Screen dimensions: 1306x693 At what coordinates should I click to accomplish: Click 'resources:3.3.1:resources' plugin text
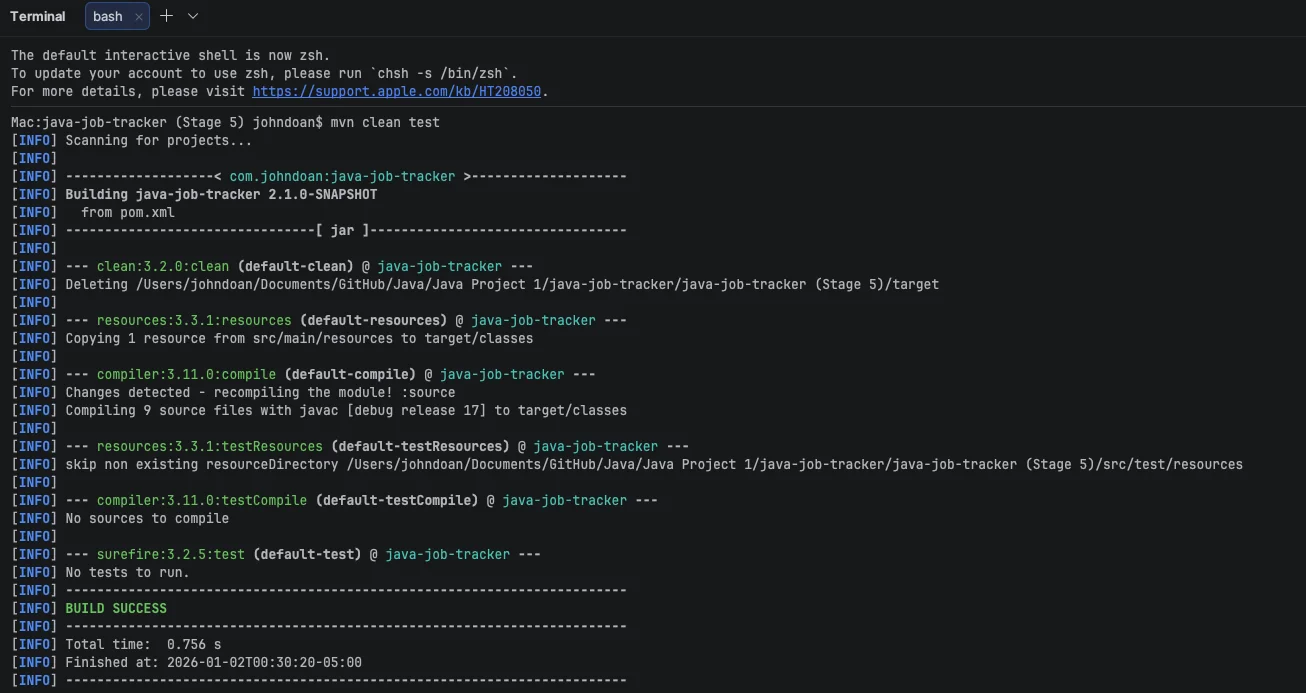coord(194,320)
